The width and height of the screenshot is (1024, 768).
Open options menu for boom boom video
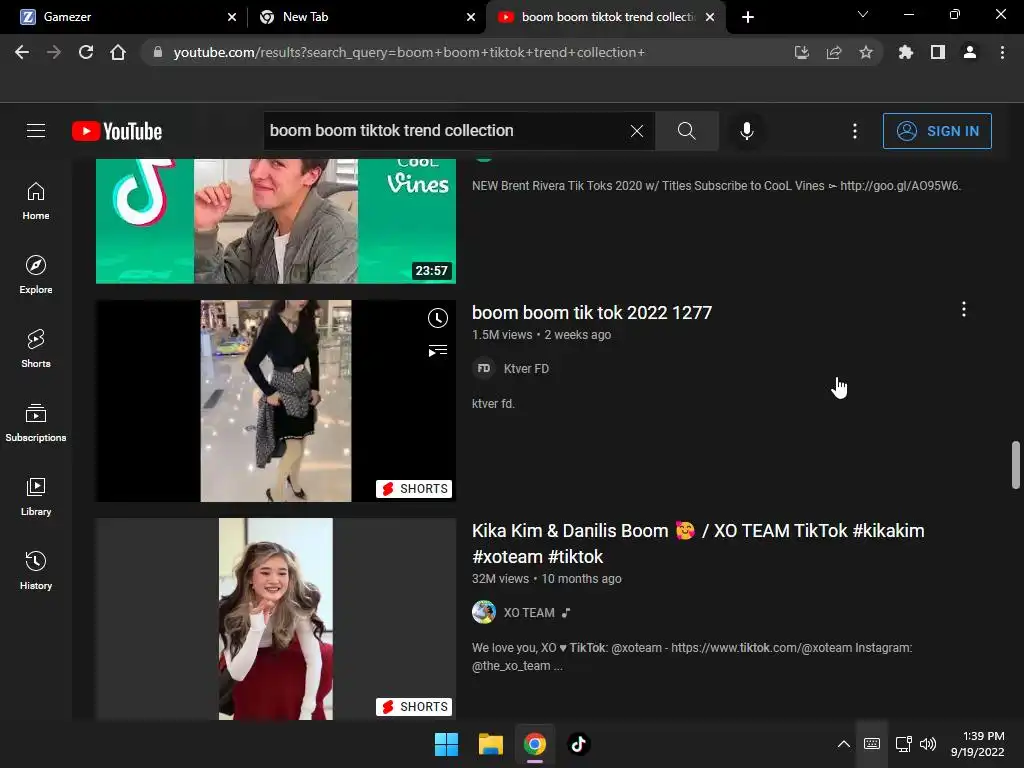tap(963, 310)
